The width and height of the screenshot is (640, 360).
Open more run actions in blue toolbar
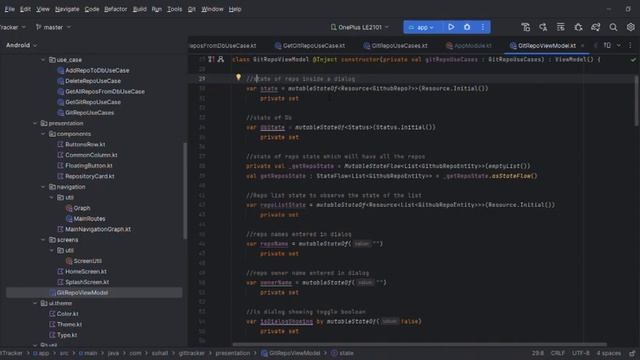(483, 27)
